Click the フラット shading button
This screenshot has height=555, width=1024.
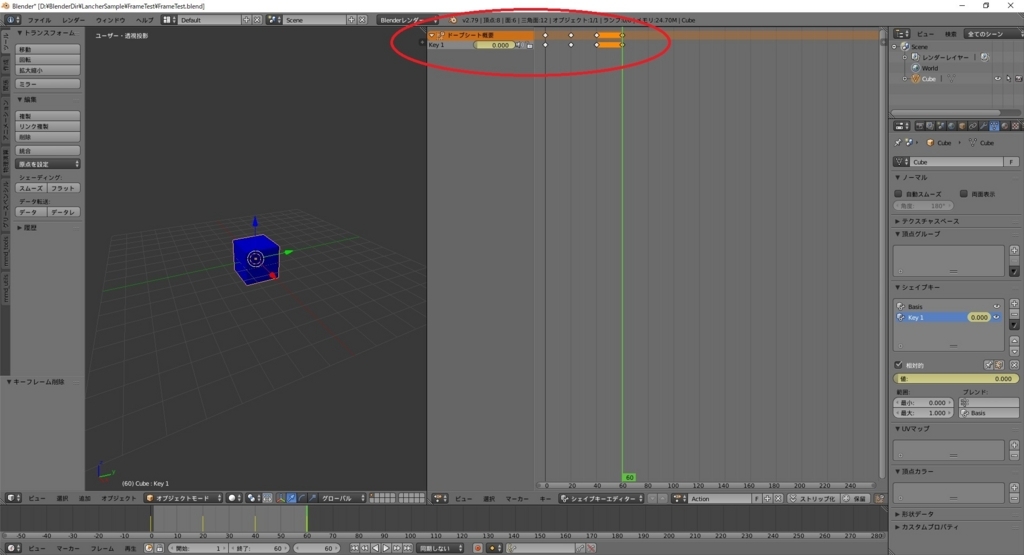[x=63, y=188]
